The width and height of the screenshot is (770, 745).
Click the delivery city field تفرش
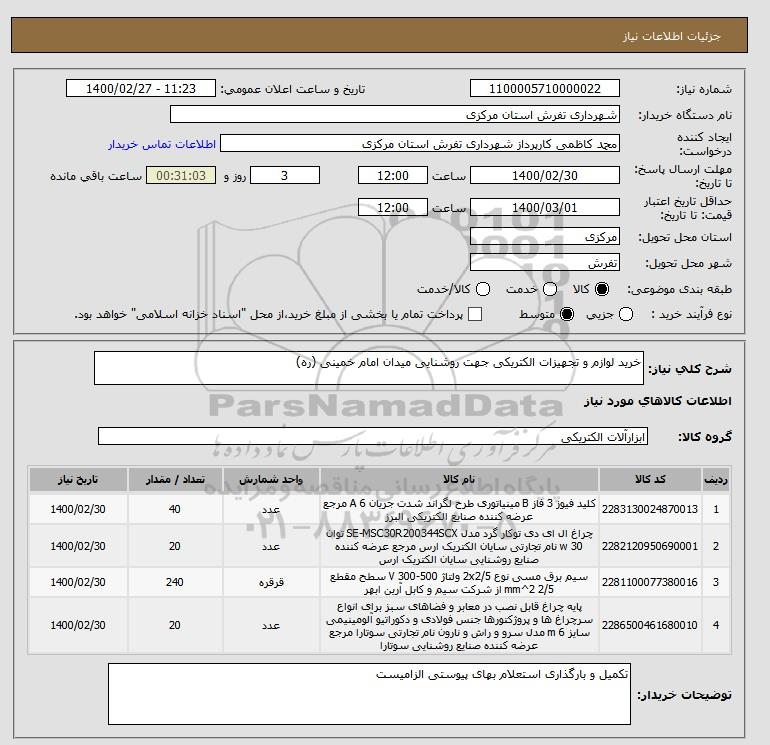coord(545,263)
